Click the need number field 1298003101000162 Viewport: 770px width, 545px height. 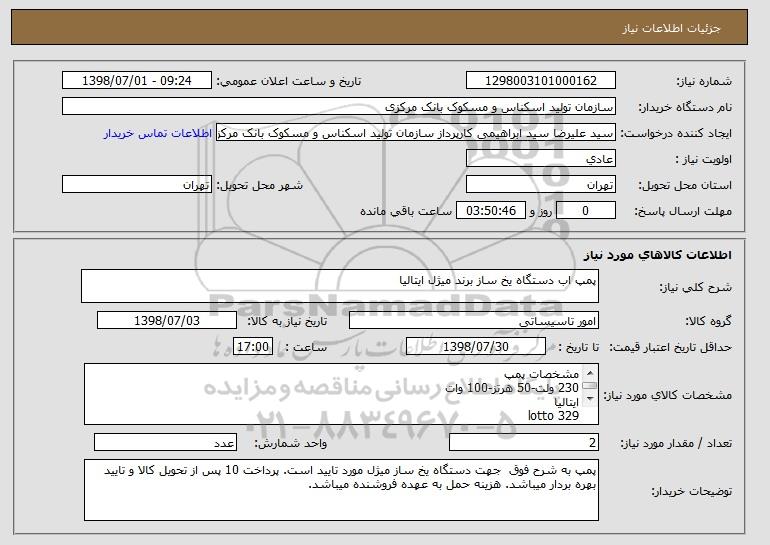coord(541,81)
